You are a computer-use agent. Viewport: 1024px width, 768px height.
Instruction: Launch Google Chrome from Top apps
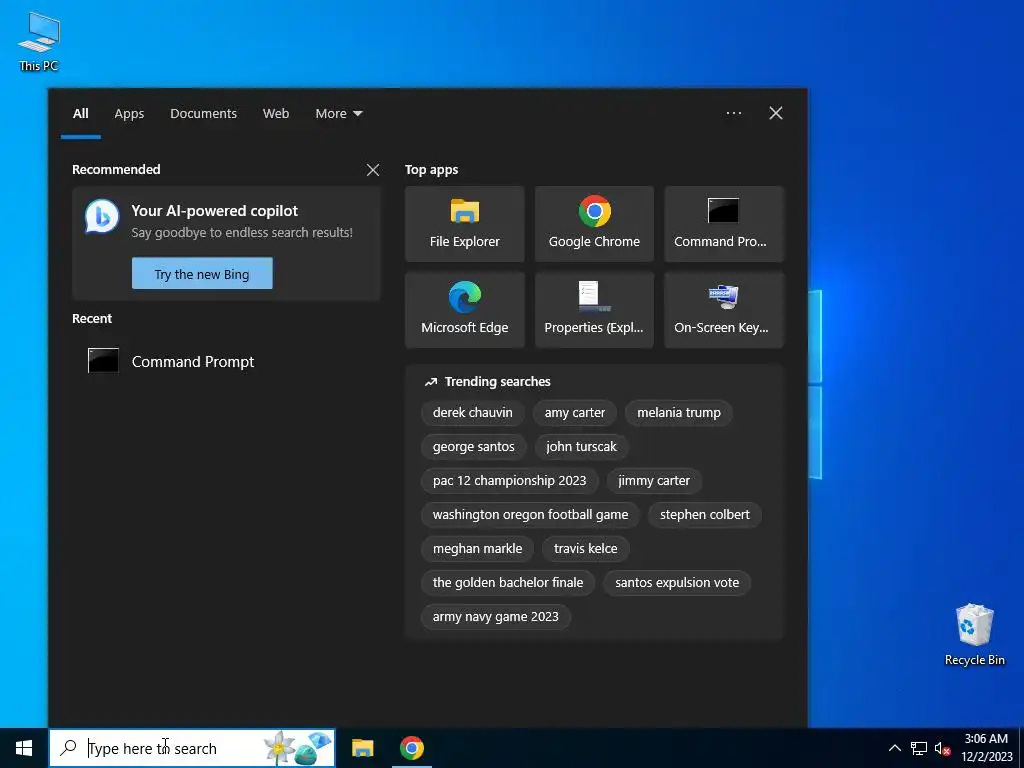click(594, 224)
